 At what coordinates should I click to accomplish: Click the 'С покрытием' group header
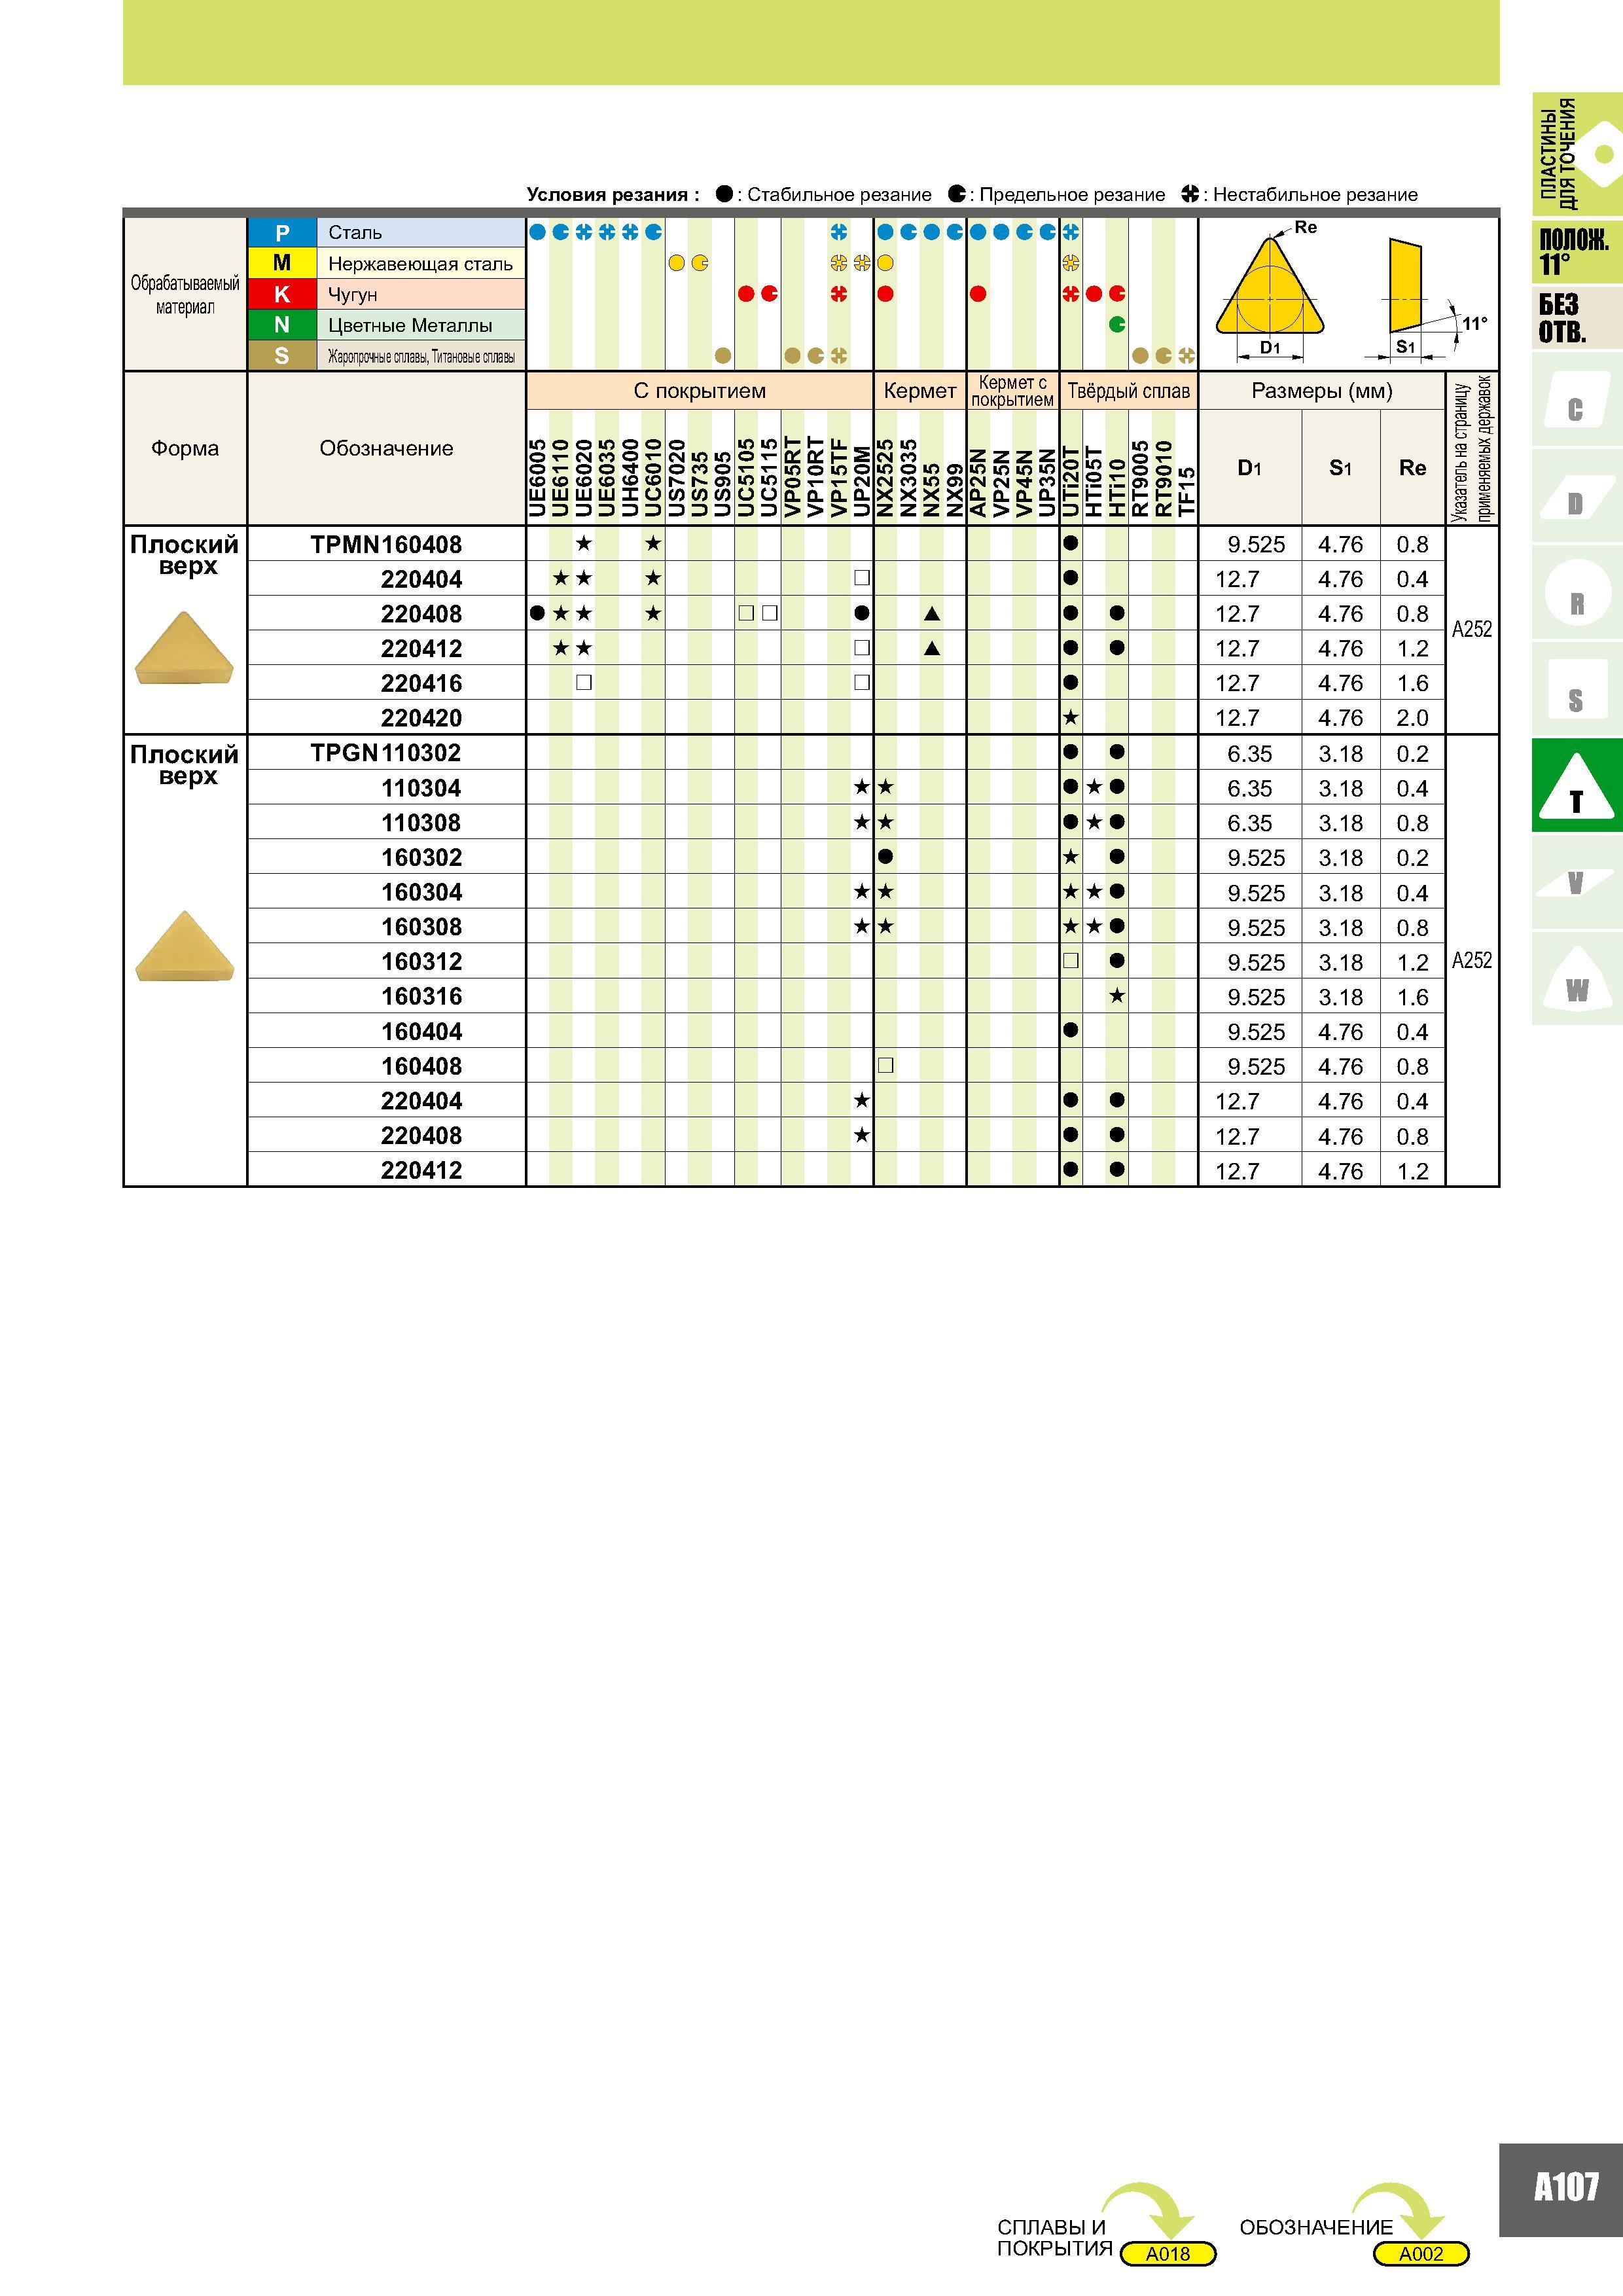click(x=700, y=390)
